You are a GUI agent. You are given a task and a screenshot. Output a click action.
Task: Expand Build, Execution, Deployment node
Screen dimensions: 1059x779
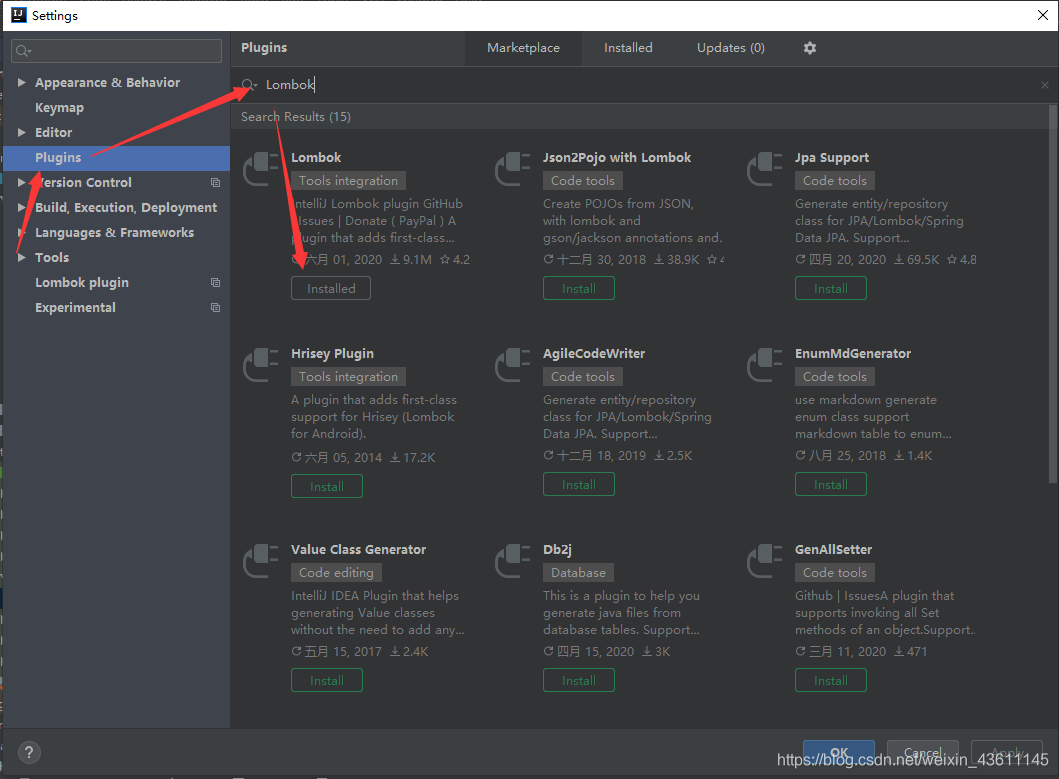tap(22, 207)
